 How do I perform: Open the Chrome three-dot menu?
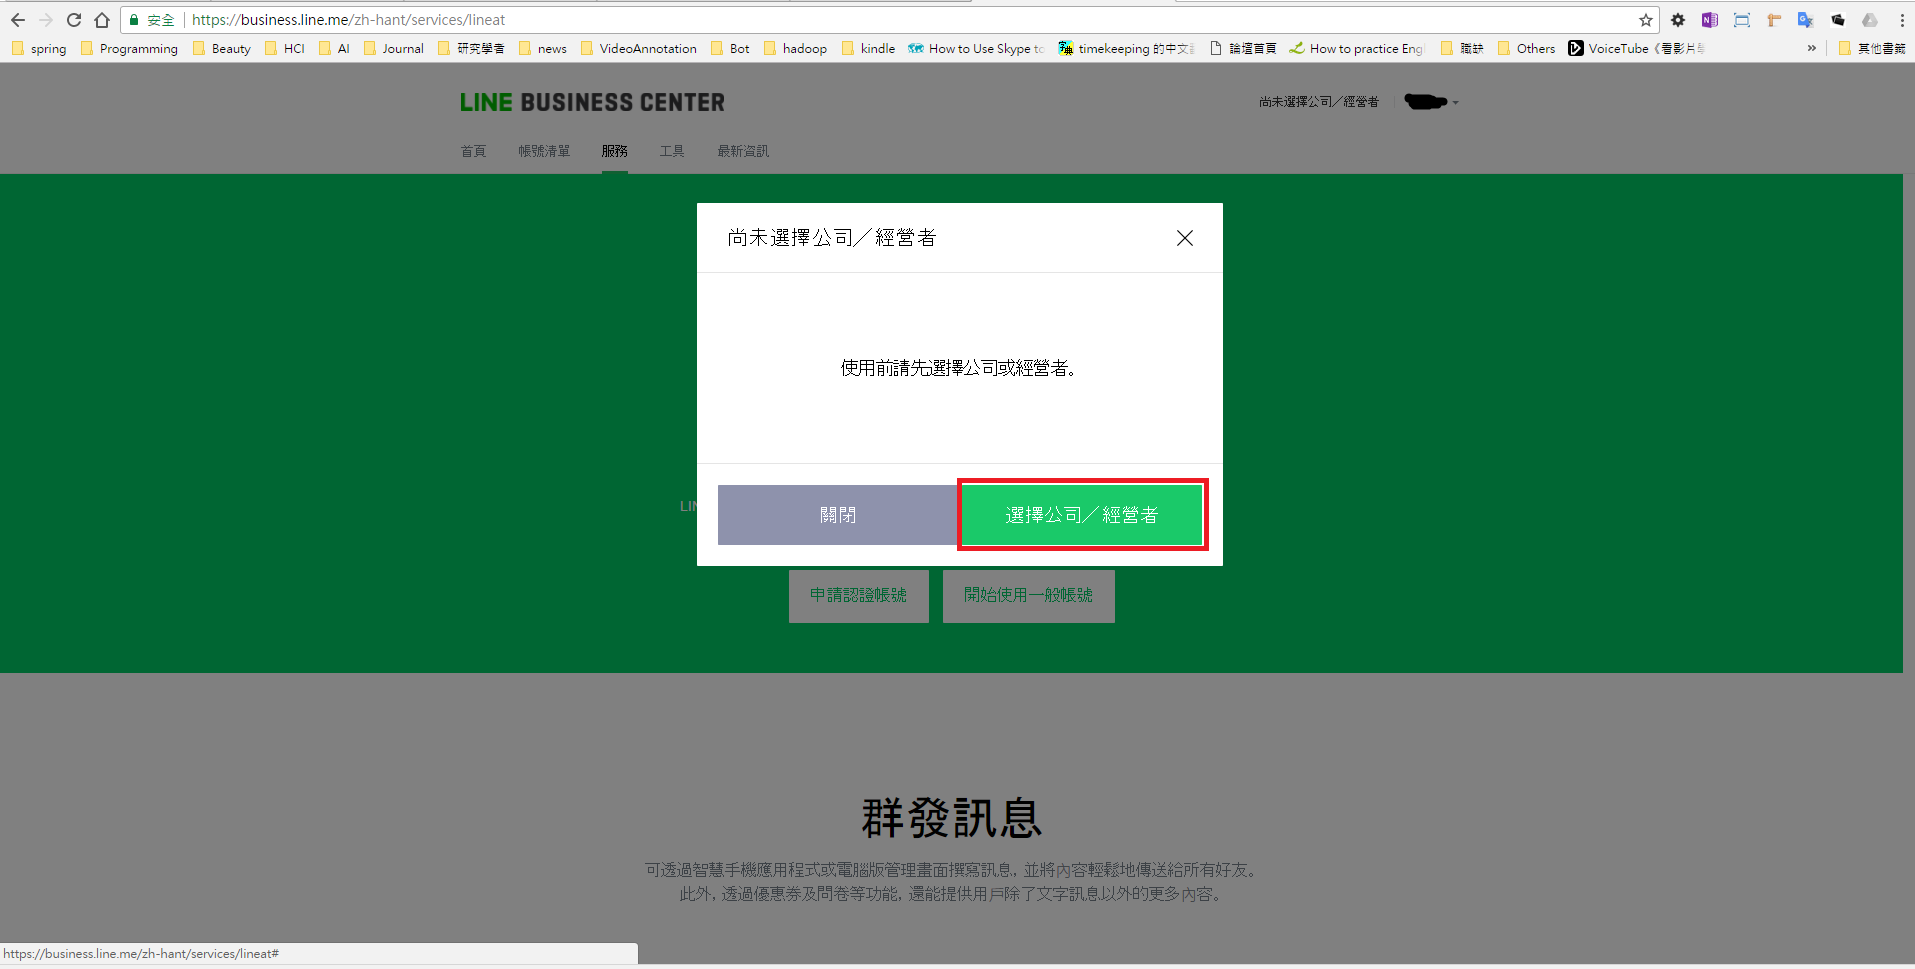[x=1902, y=20]
